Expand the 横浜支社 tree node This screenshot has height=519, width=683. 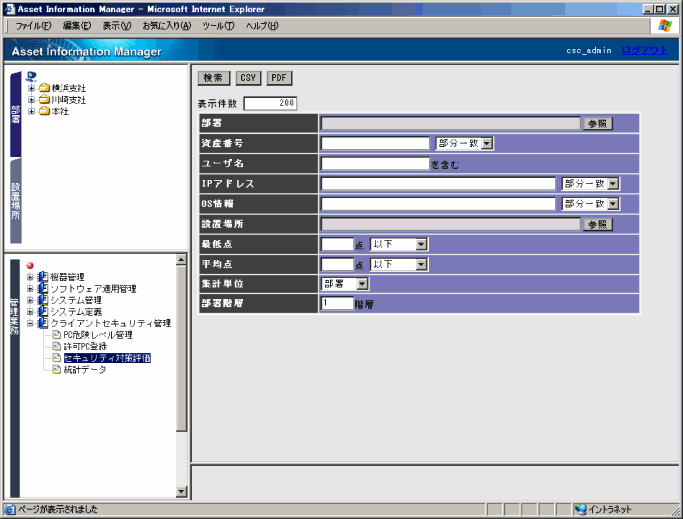pyautogui.click(x=31, y=88)
